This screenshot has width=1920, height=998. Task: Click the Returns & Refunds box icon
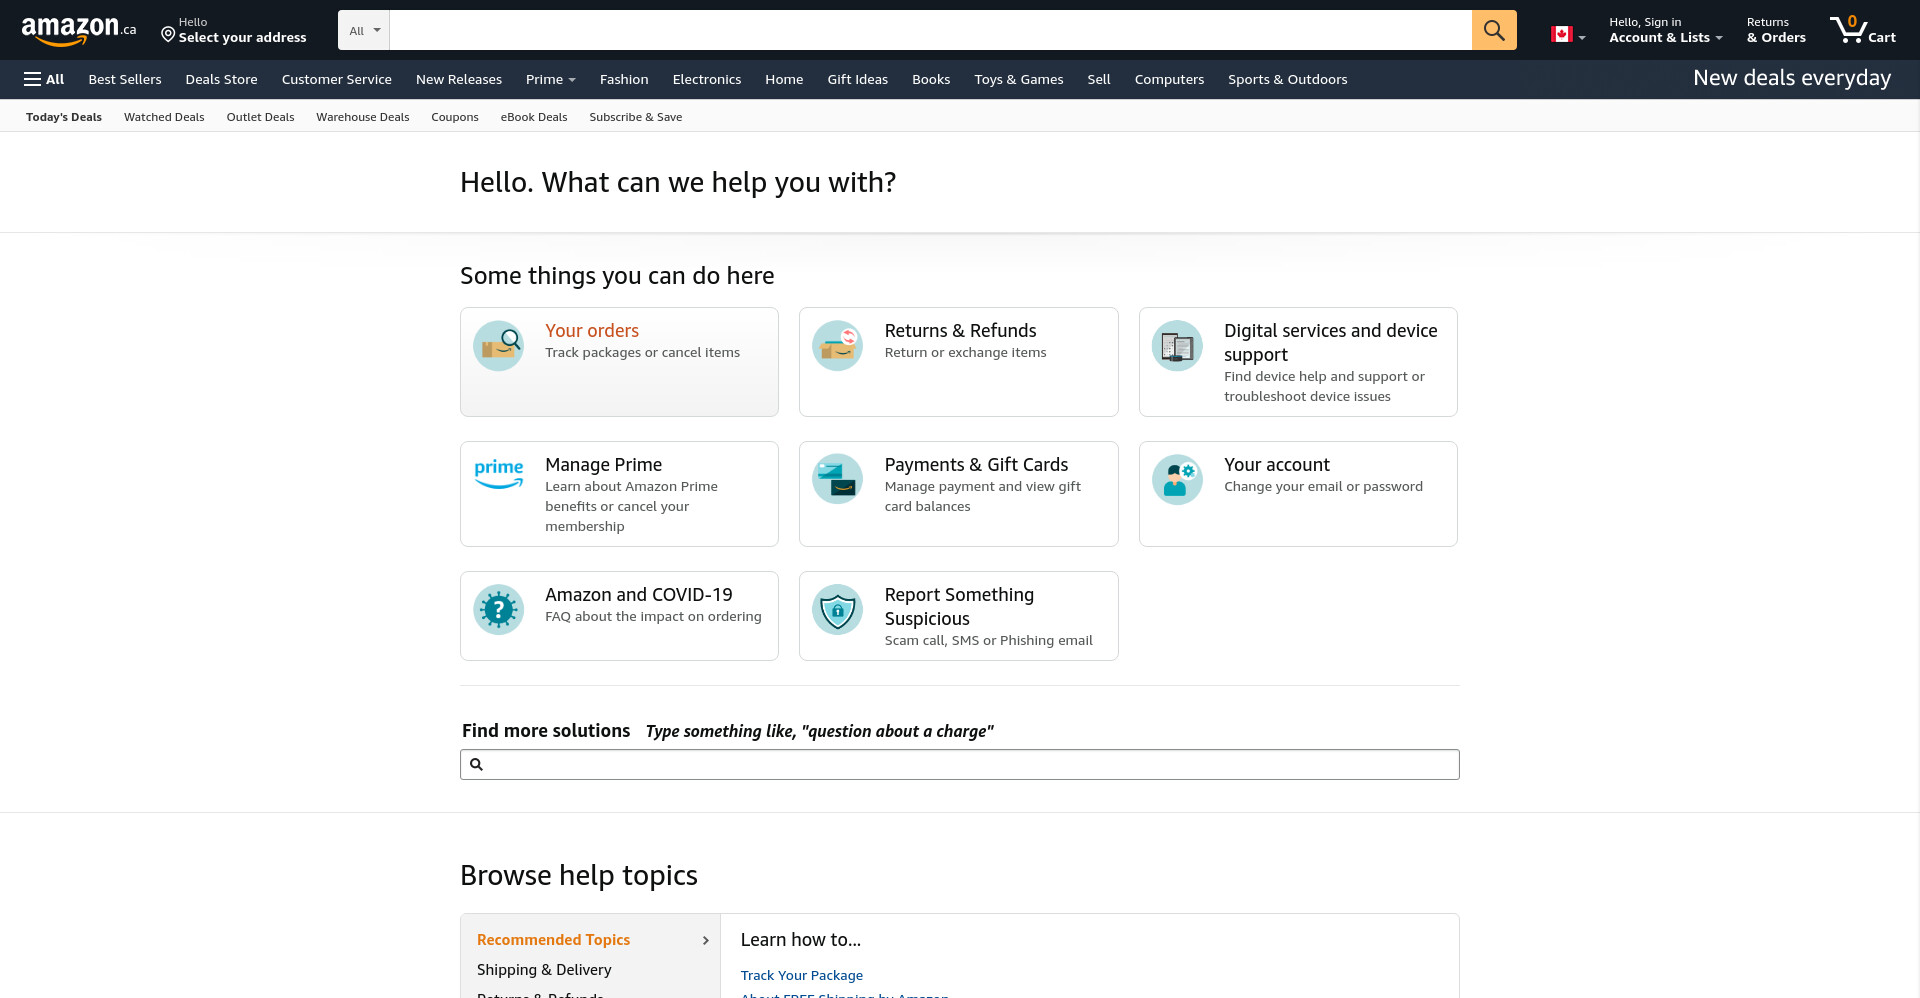tap(838, 345)
